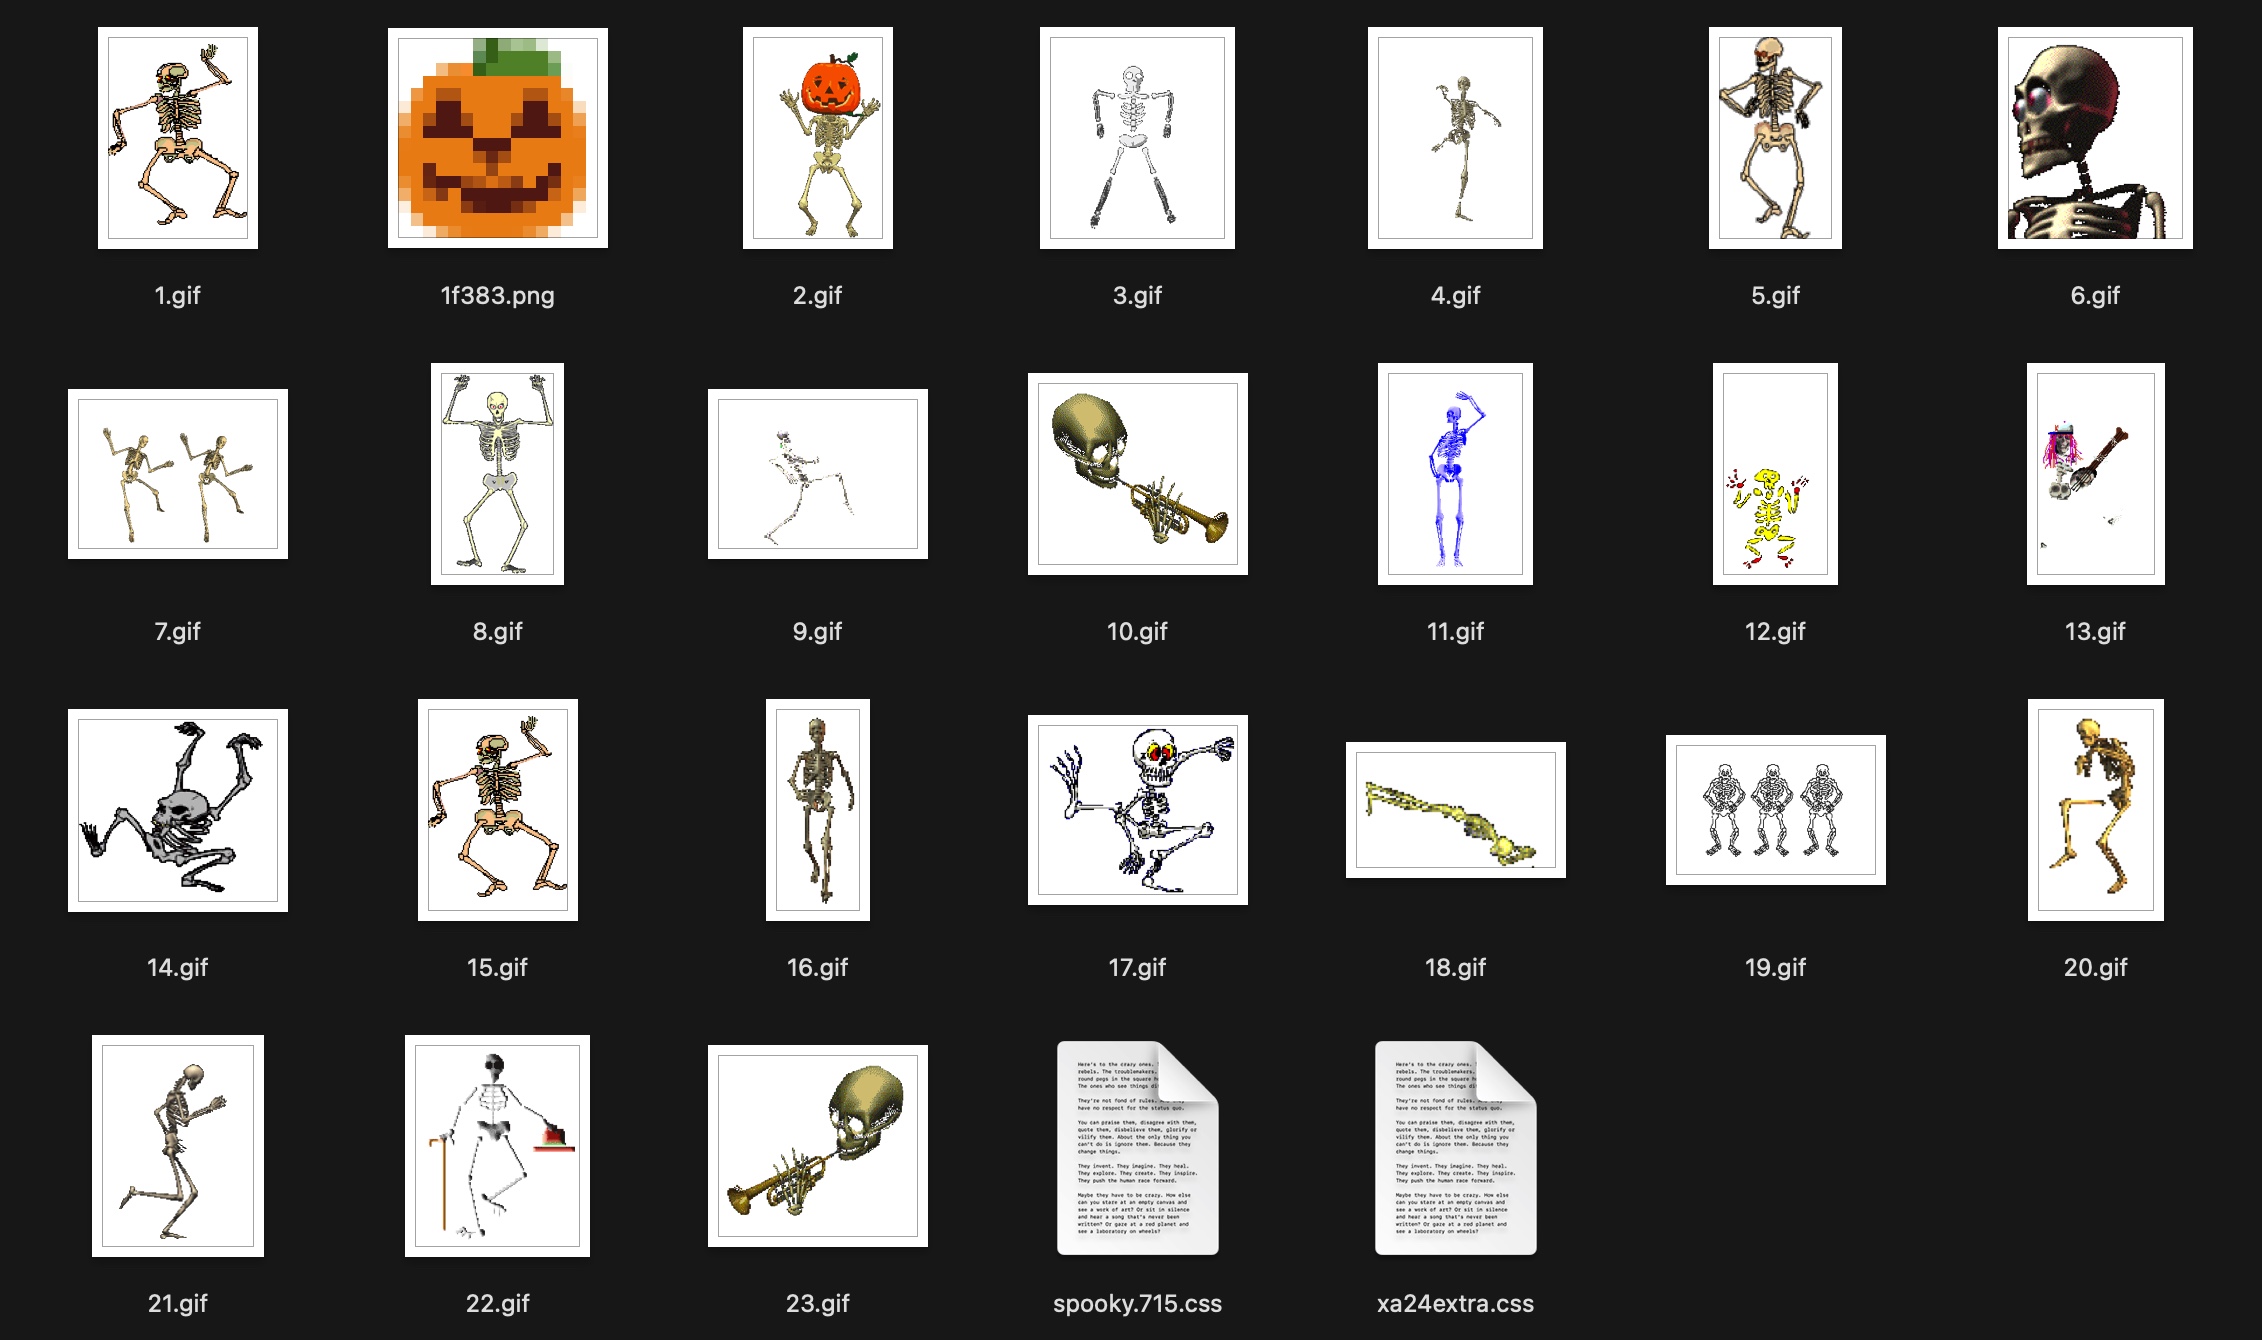Click the 21.gif kneeling skeleton thumbnail

(x=178, y=1146)
